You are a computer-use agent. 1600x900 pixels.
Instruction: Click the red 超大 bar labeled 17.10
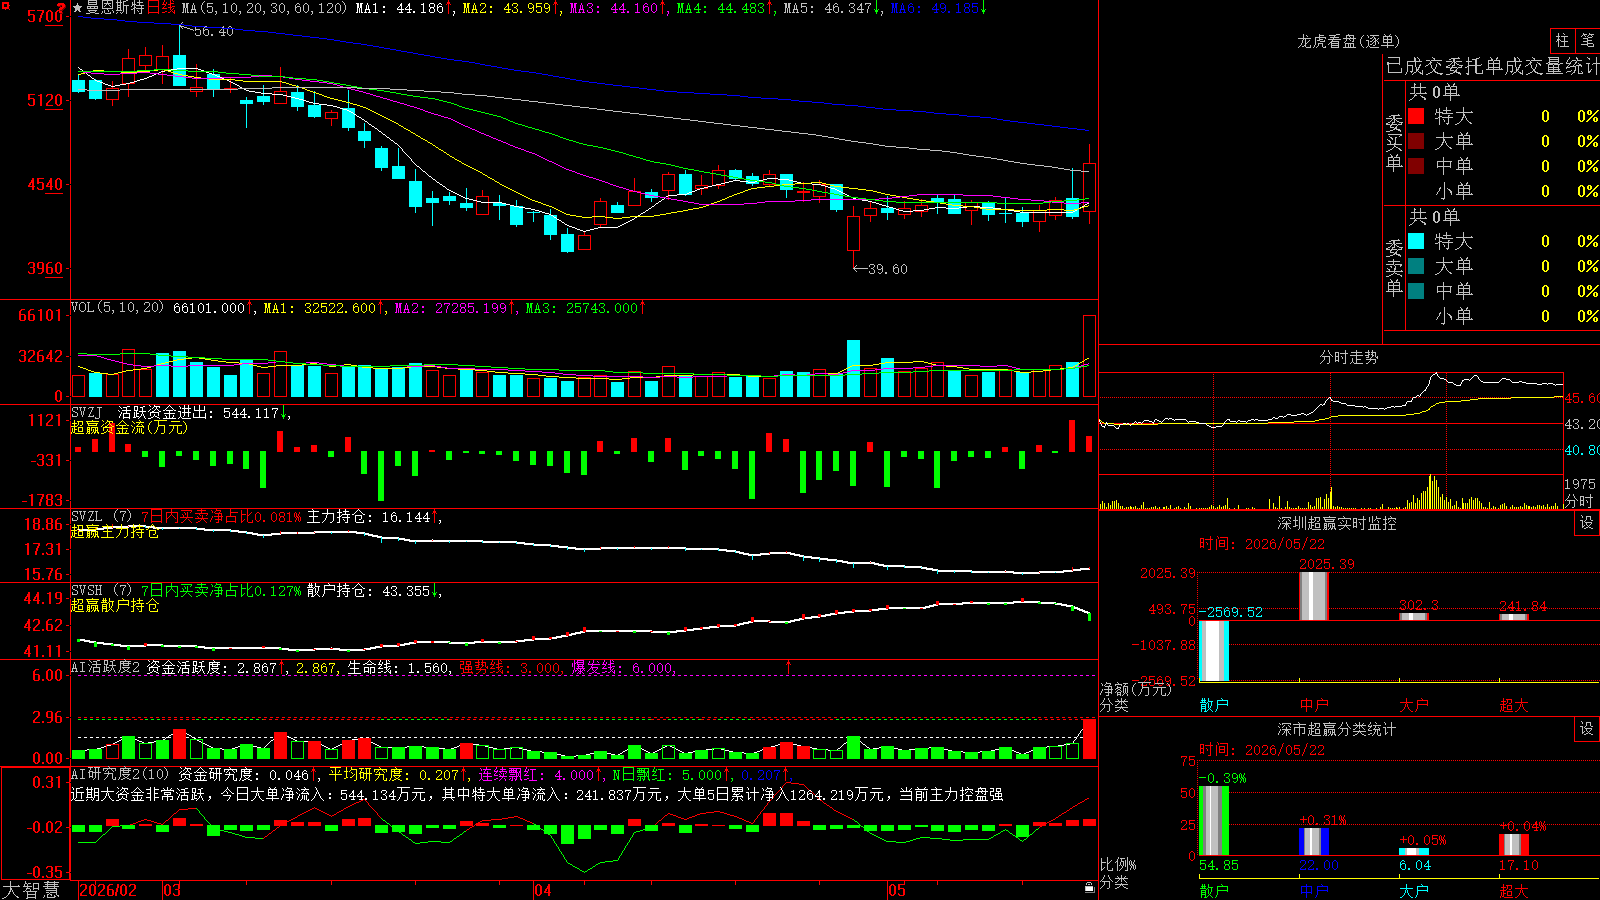click(1514, 845)
